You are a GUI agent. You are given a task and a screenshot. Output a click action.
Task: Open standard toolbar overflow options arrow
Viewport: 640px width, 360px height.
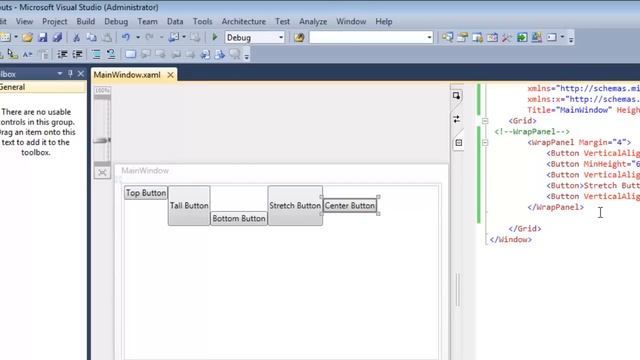(x=571, y=39)
